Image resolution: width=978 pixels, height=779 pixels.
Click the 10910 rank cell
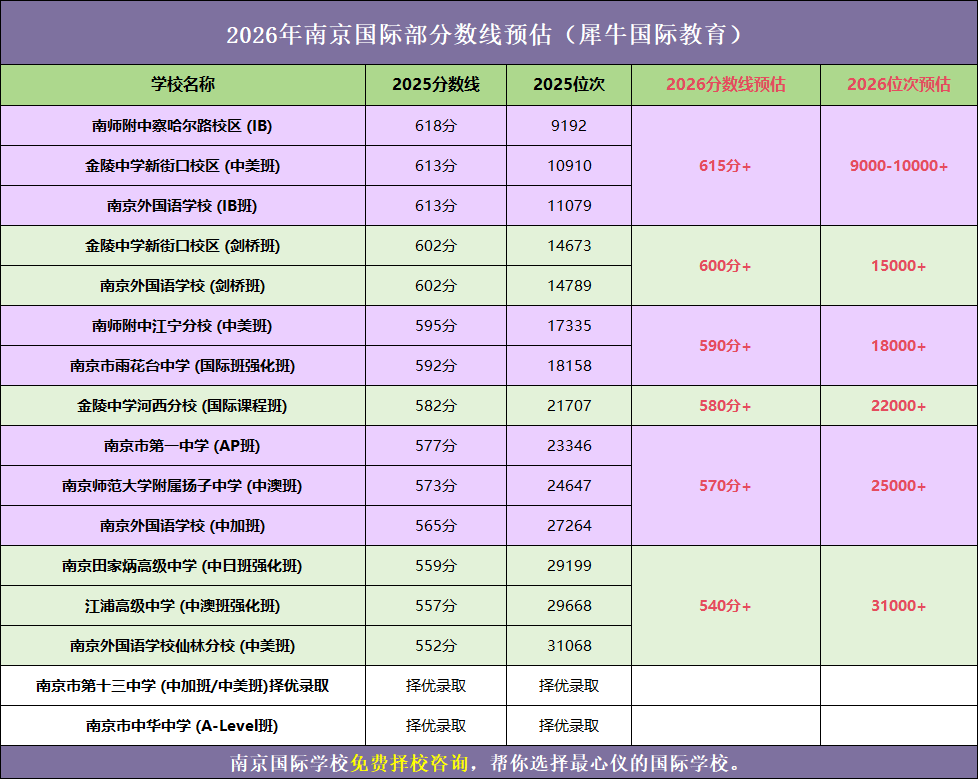tap(569, 166)
